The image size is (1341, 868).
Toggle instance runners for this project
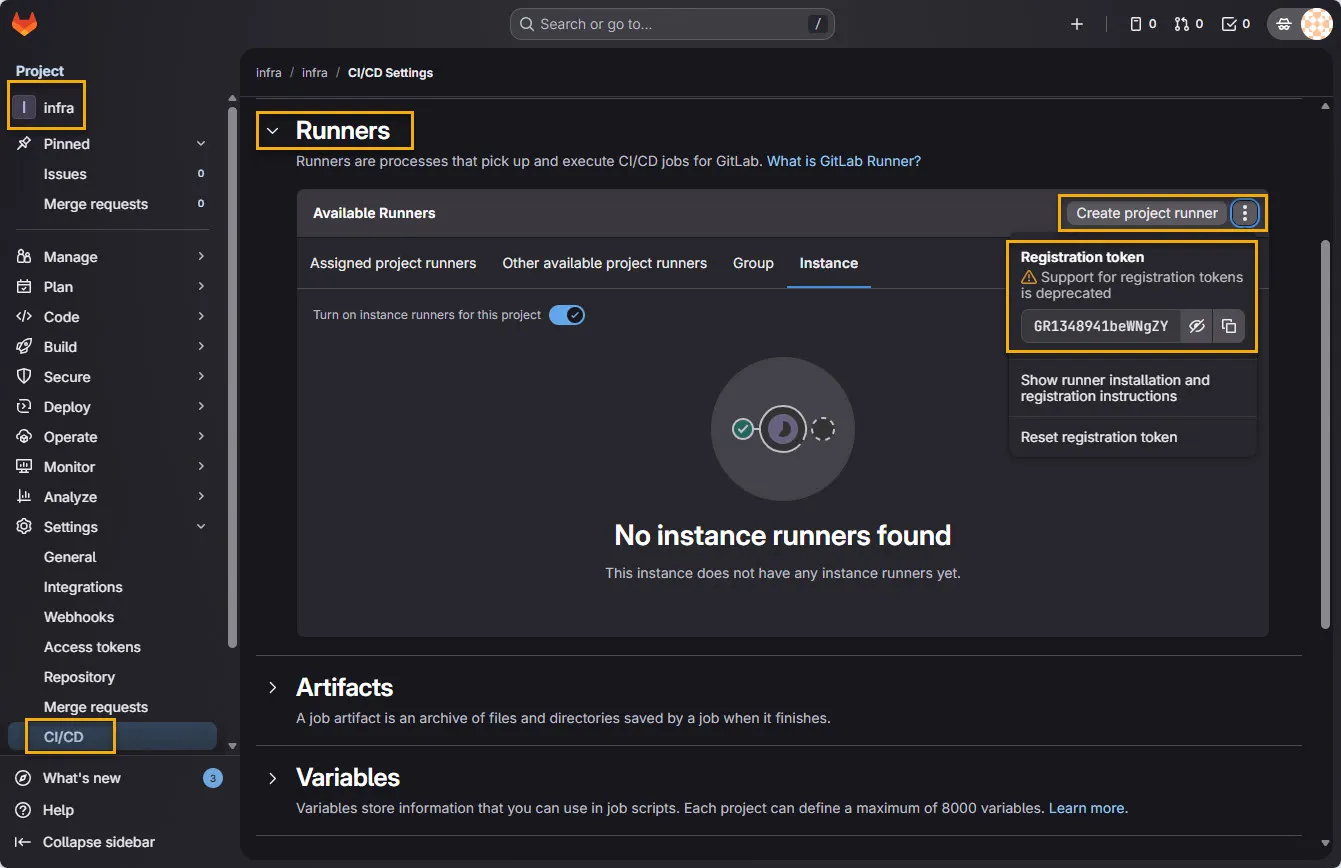(x=567, y=315)
